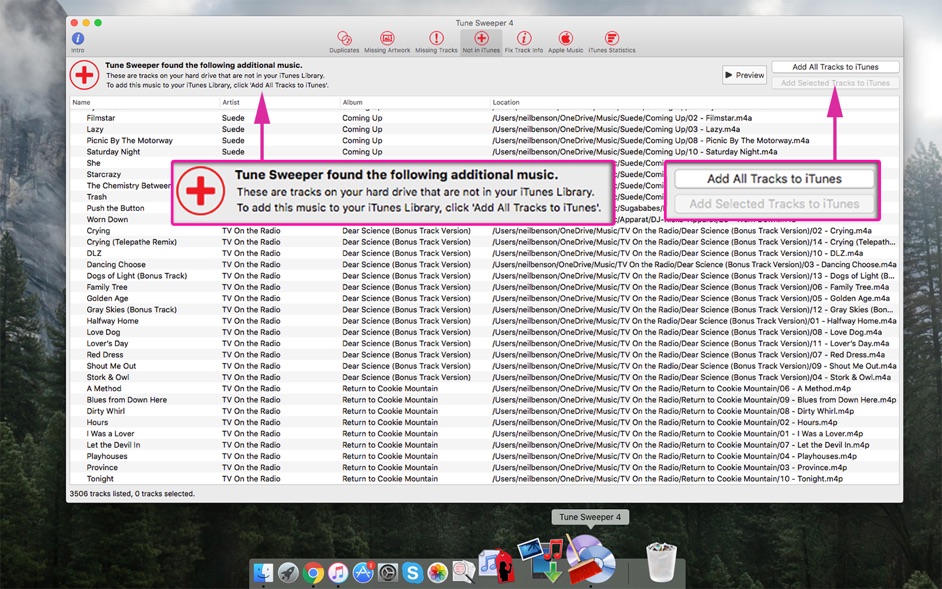The image size is (942, 589).
Task: Select the Red Dress track
Action: 484,355
